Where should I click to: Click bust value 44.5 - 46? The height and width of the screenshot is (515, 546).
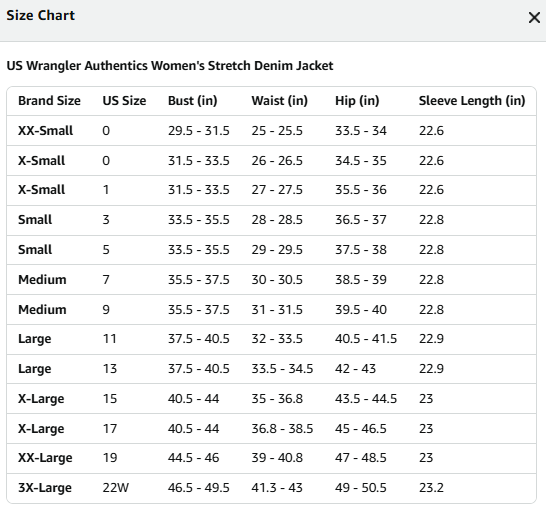[193, 458]
